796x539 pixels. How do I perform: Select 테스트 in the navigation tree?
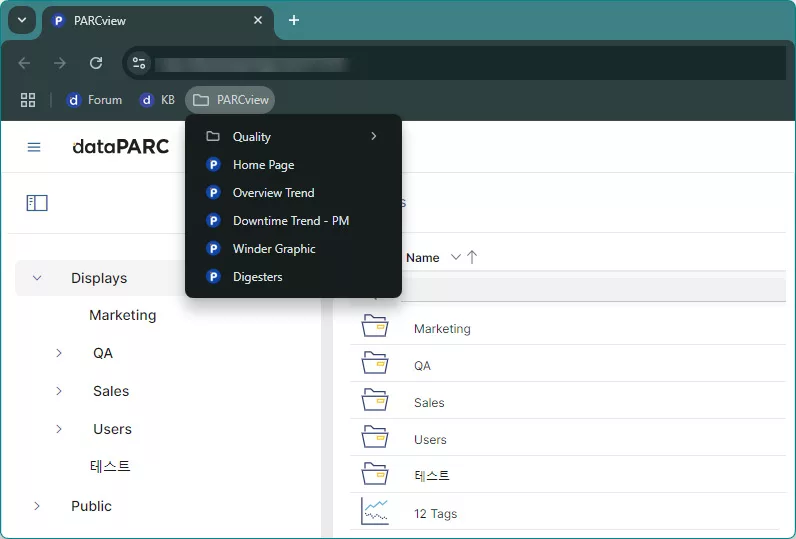(x=110, y=466)
